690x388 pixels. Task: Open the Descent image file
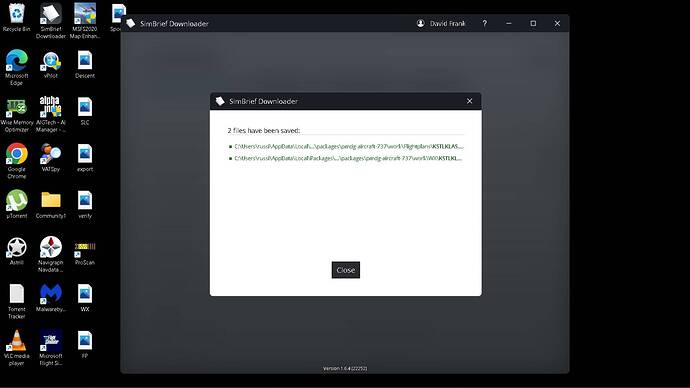(85, 65)
